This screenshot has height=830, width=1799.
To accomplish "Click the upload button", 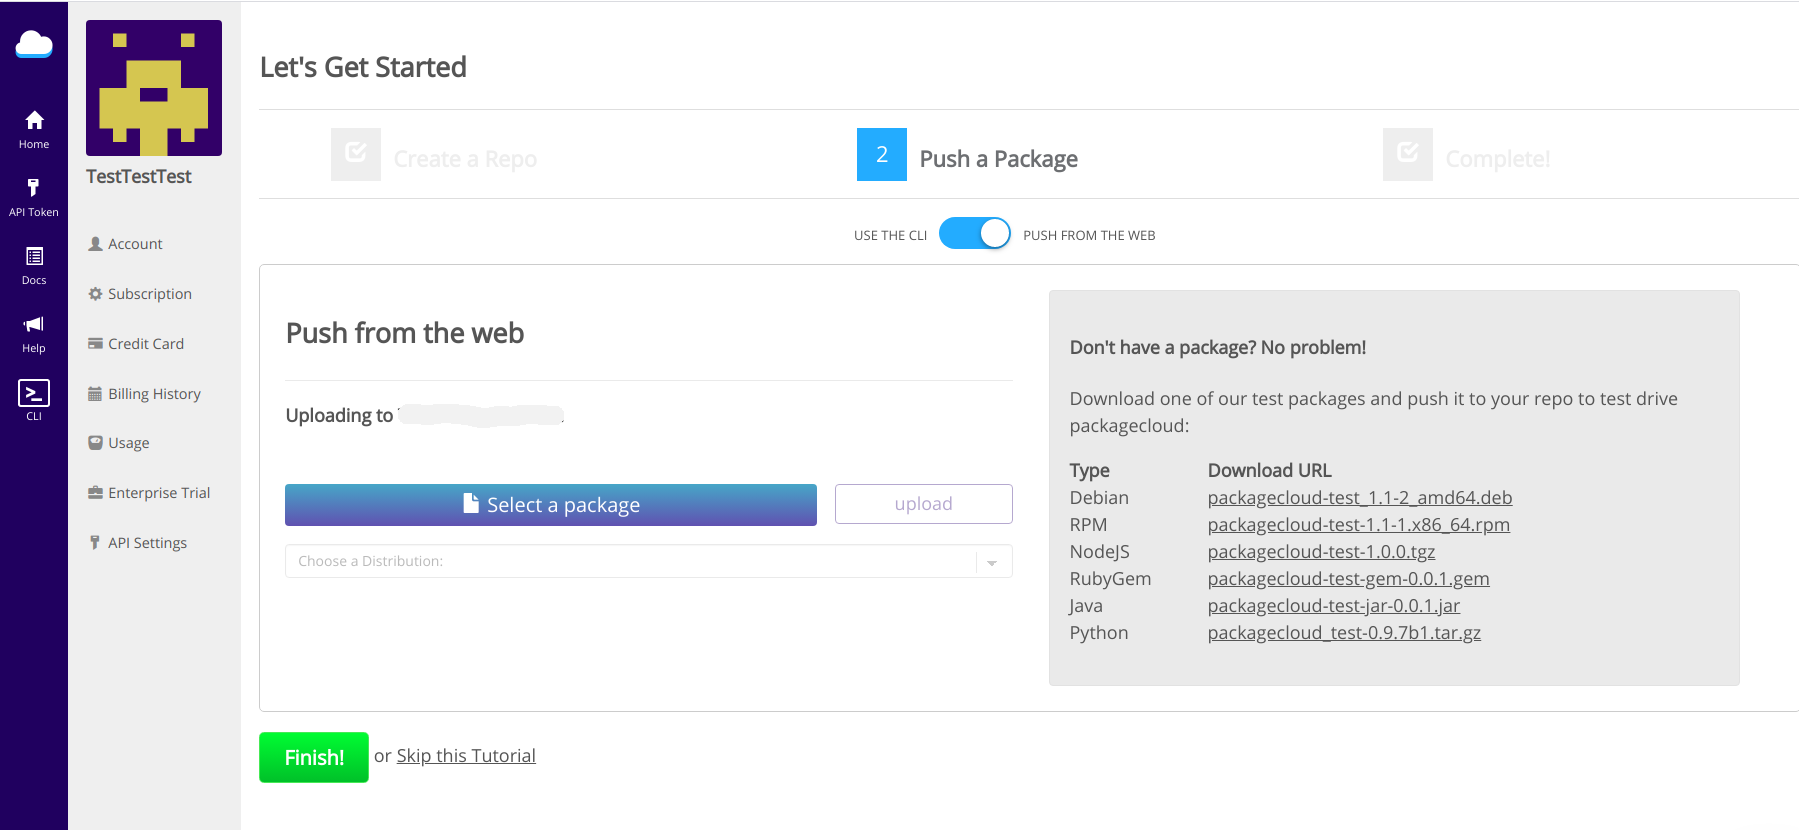I will (x=924, y=504).
